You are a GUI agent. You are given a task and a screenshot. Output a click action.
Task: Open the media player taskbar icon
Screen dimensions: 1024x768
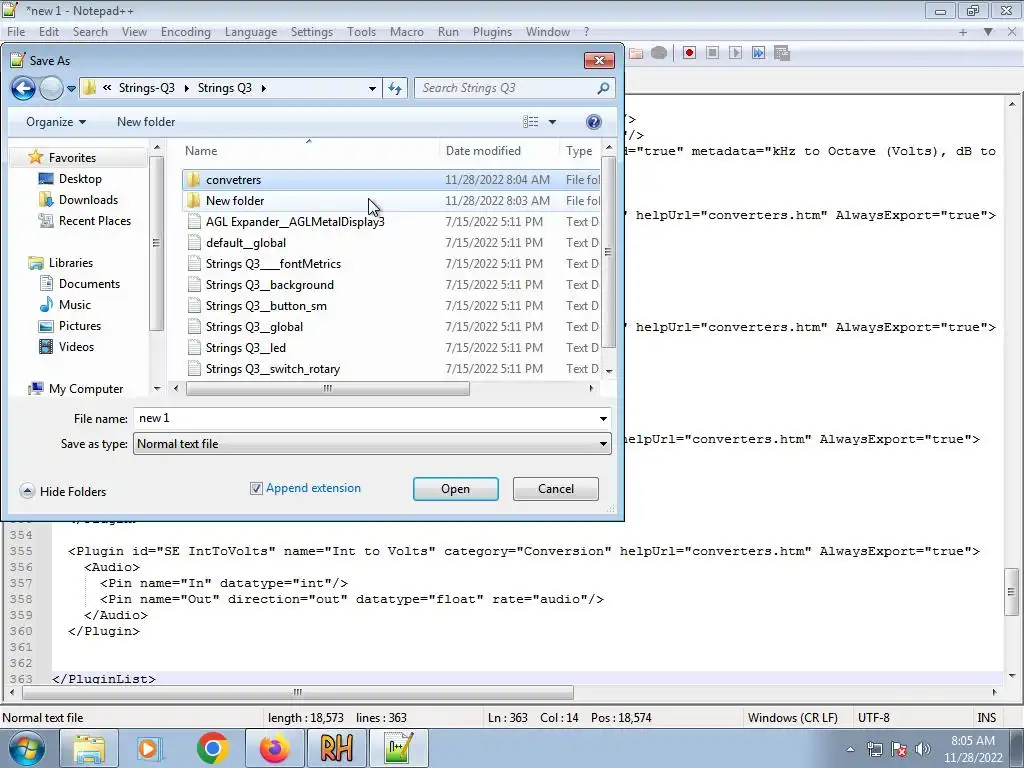point(150,748)
